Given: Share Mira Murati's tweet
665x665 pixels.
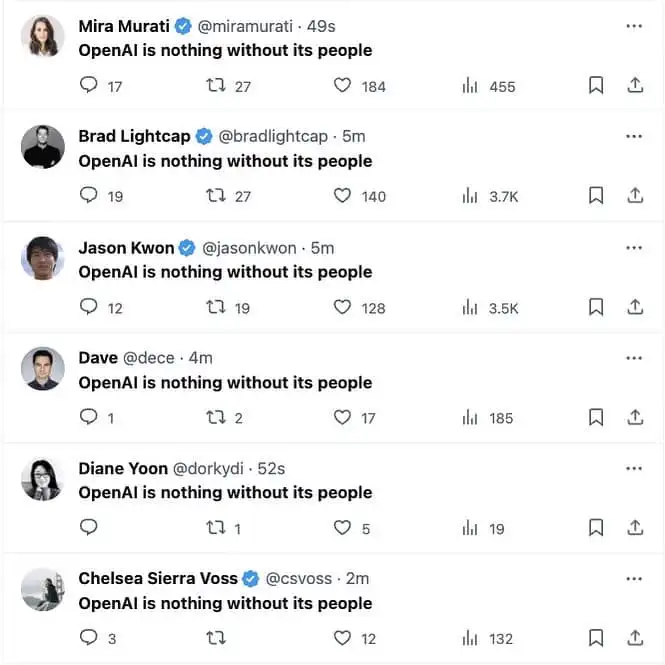Looking at the screenshot, I should (x=635, y=86).
